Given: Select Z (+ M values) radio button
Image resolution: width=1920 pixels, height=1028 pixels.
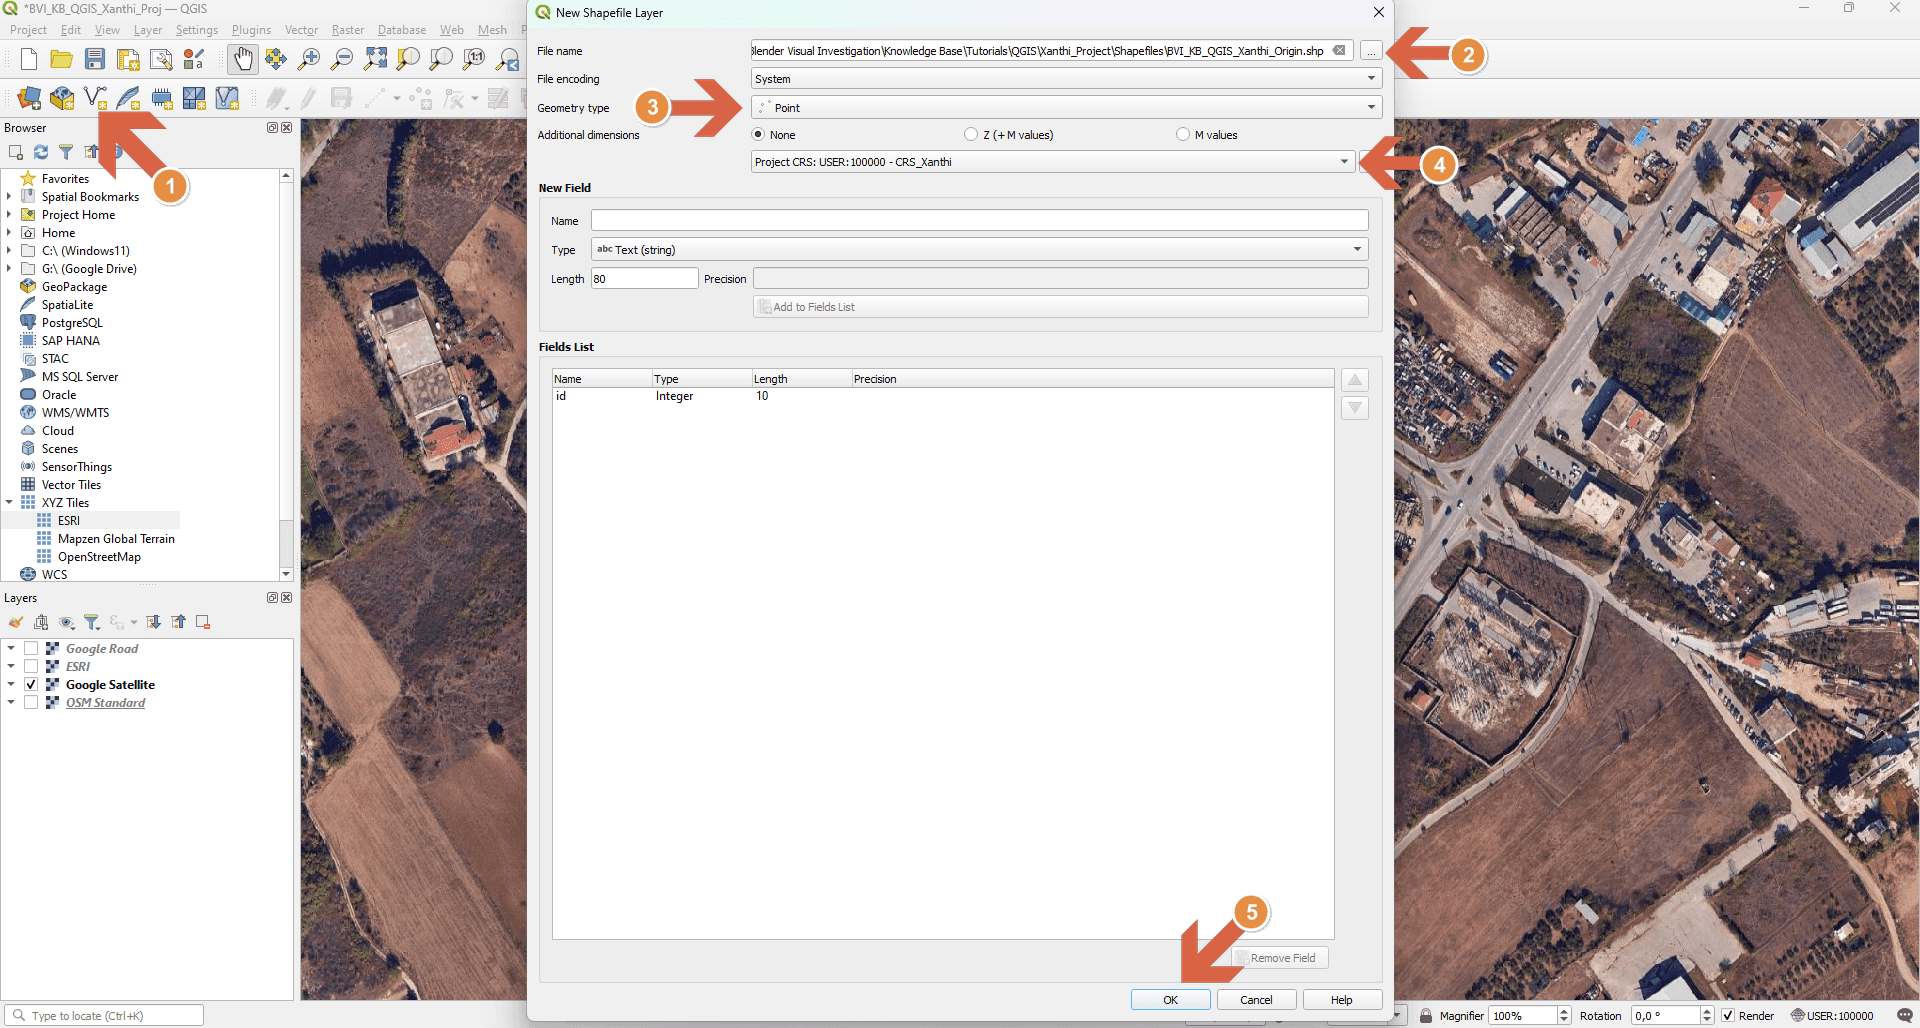Looking at the screenshot, I should 971,135.
